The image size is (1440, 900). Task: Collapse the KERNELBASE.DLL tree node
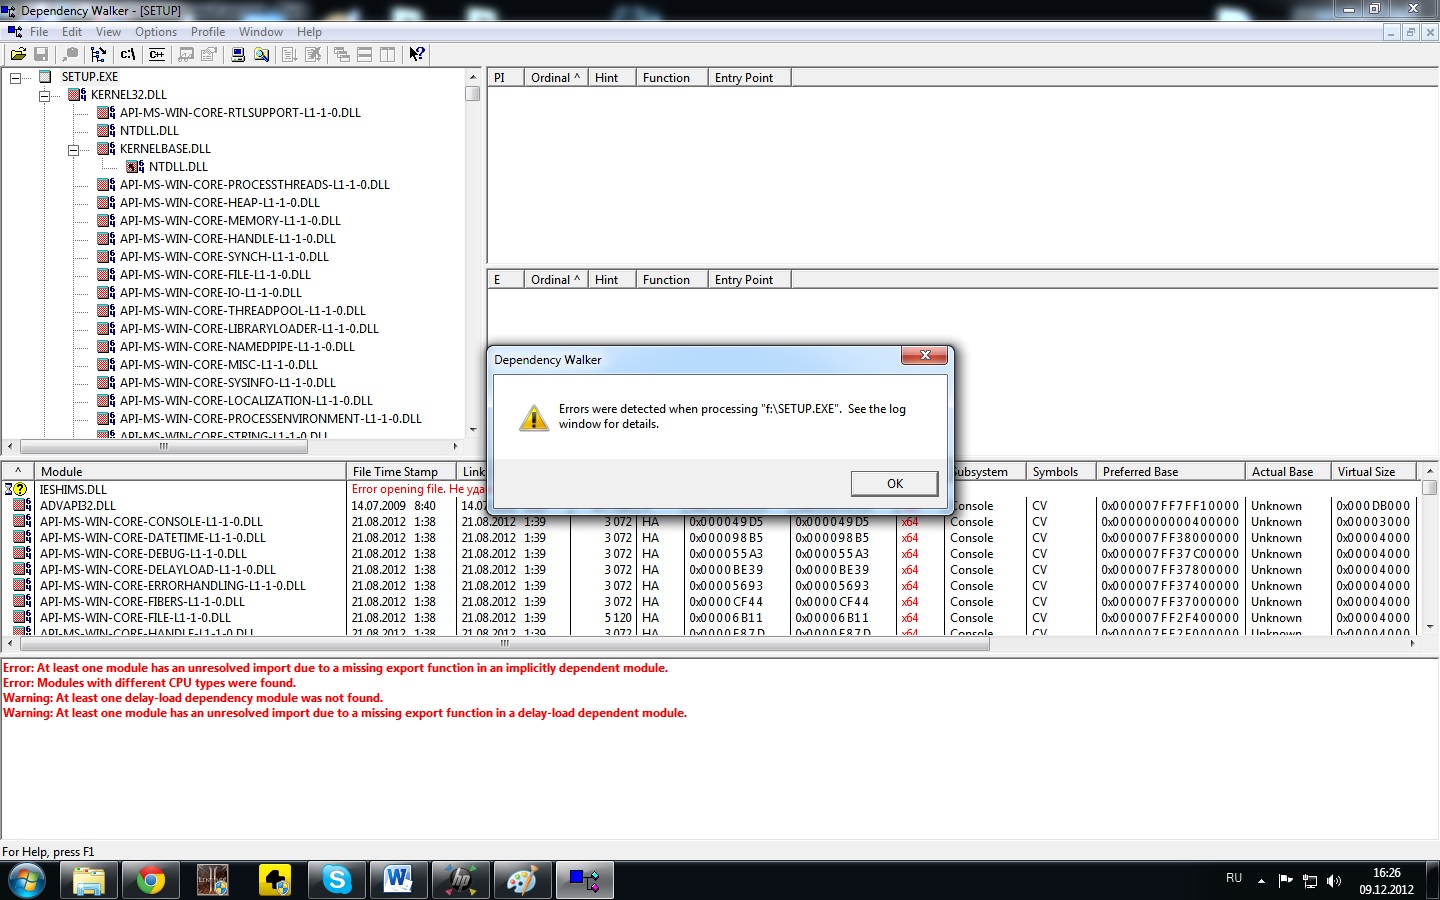click(73, 149)
